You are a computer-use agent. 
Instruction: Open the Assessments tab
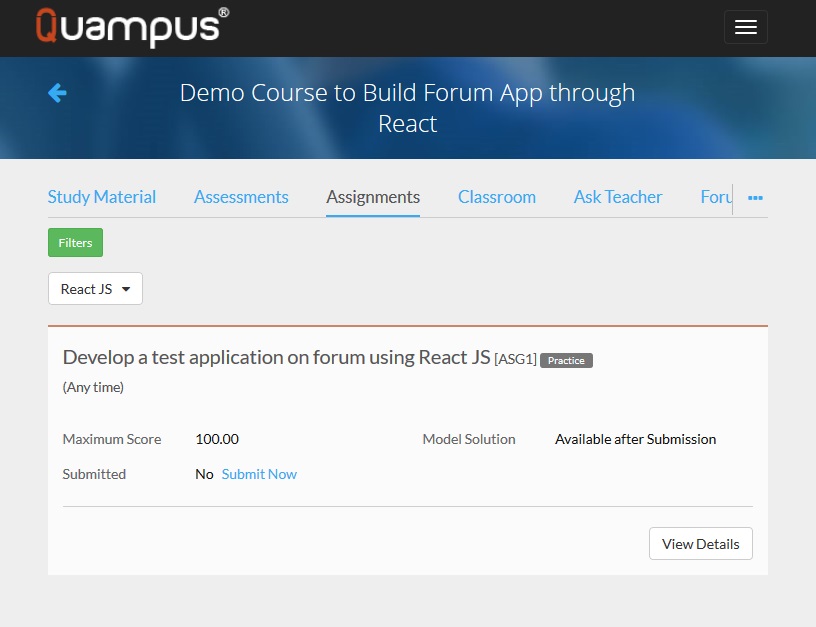pos(241,197)
